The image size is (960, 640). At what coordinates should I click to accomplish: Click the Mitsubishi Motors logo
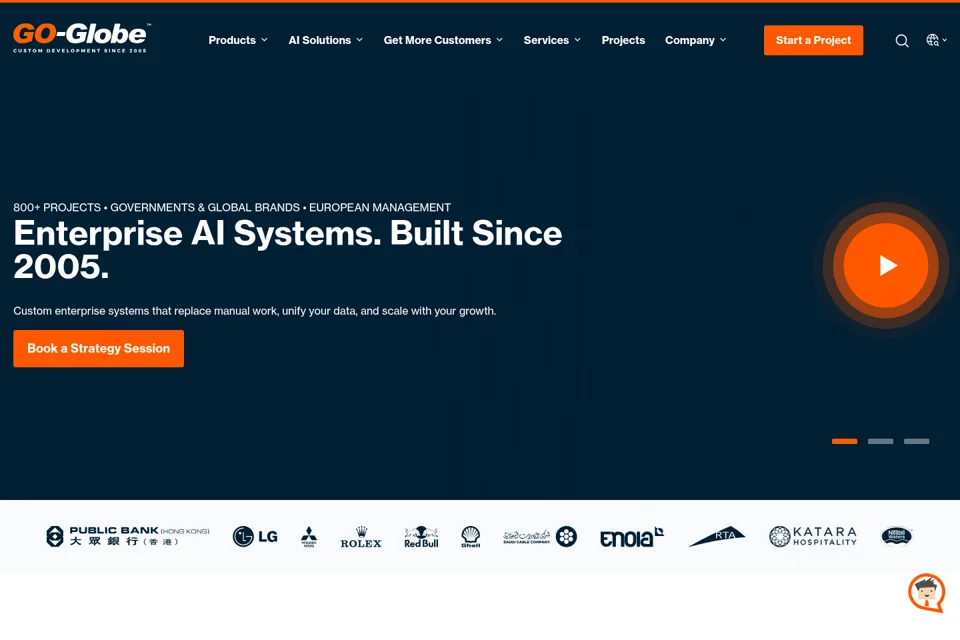(x=309, y=536)
